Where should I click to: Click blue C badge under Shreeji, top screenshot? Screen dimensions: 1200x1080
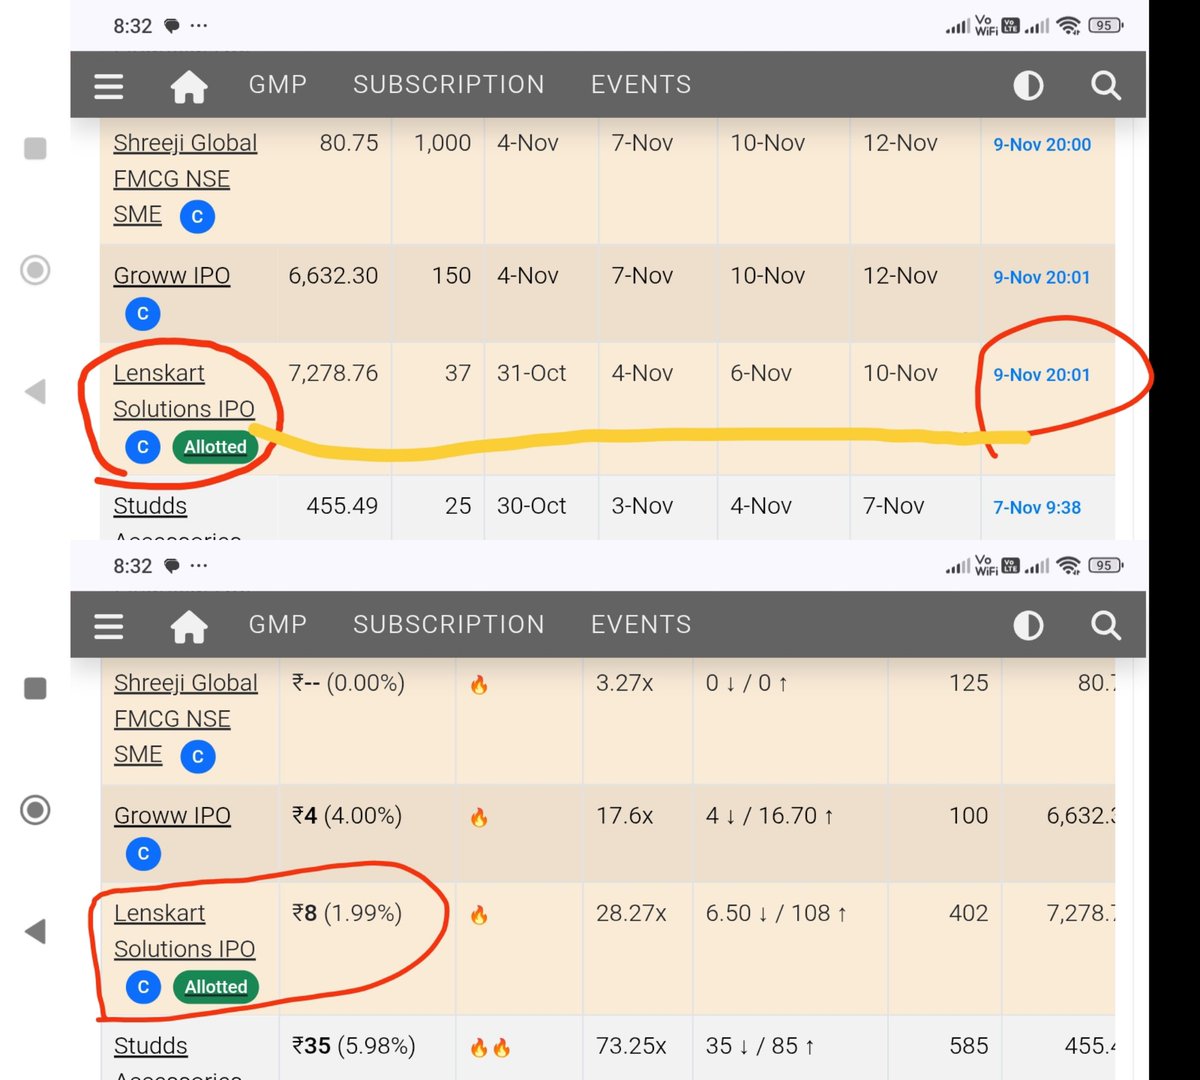click(x=197, y=216)
